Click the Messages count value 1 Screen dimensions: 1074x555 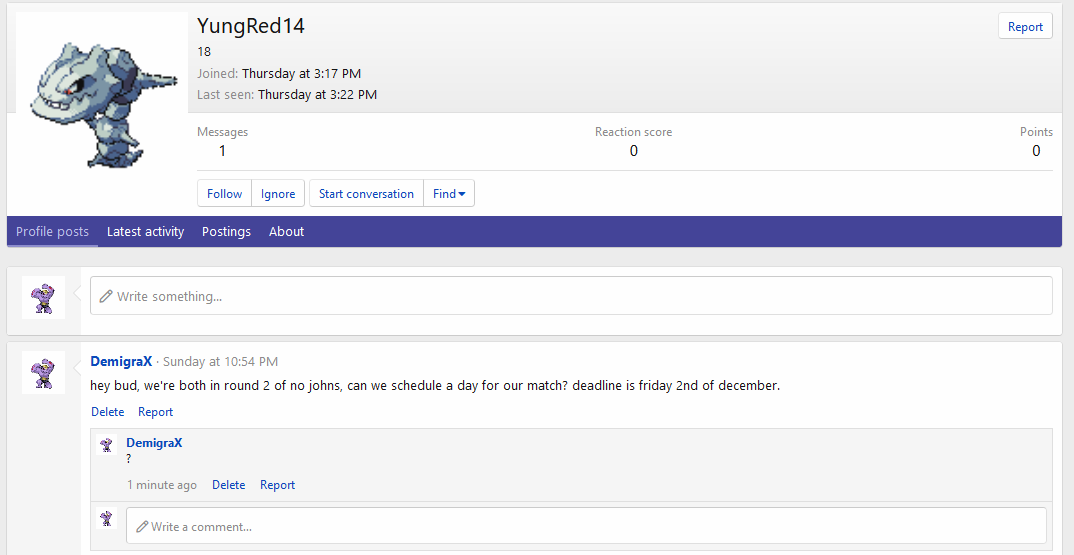(x=222, y=151)
